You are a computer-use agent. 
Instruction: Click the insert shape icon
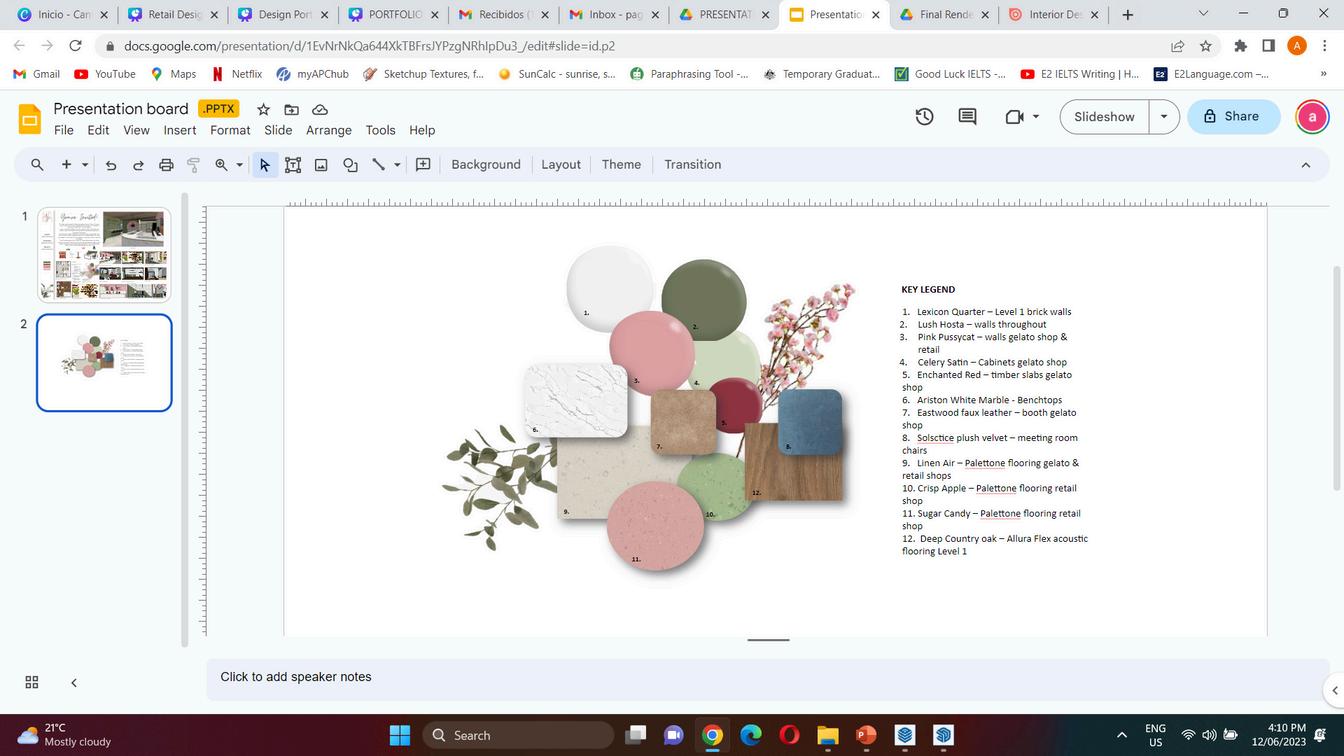[350, 165]
